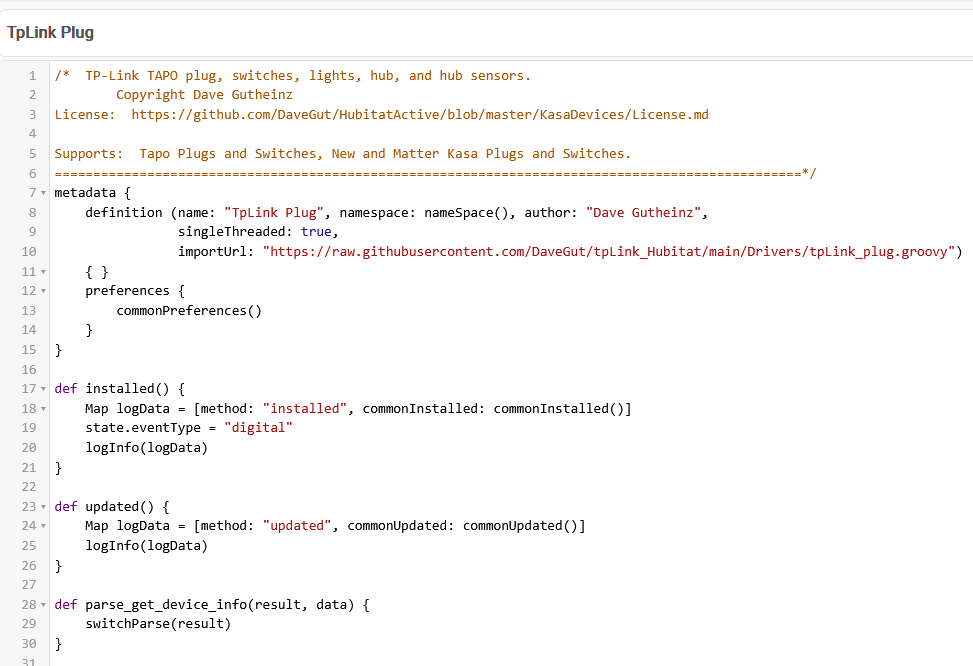Collapse the installed() function fold arrow, line 17

click(x=43, y=389)
